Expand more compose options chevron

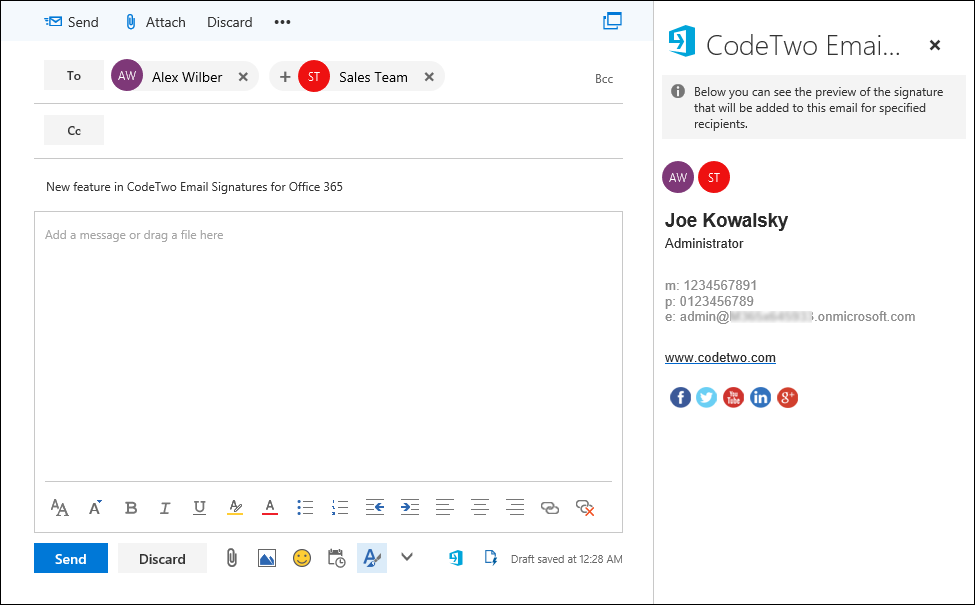tap(407, 557)
